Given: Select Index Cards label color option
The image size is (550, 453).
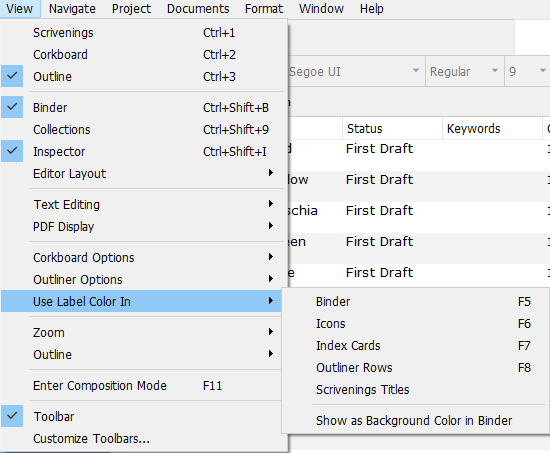Looking at the screenshot, I should coord(416,346).
